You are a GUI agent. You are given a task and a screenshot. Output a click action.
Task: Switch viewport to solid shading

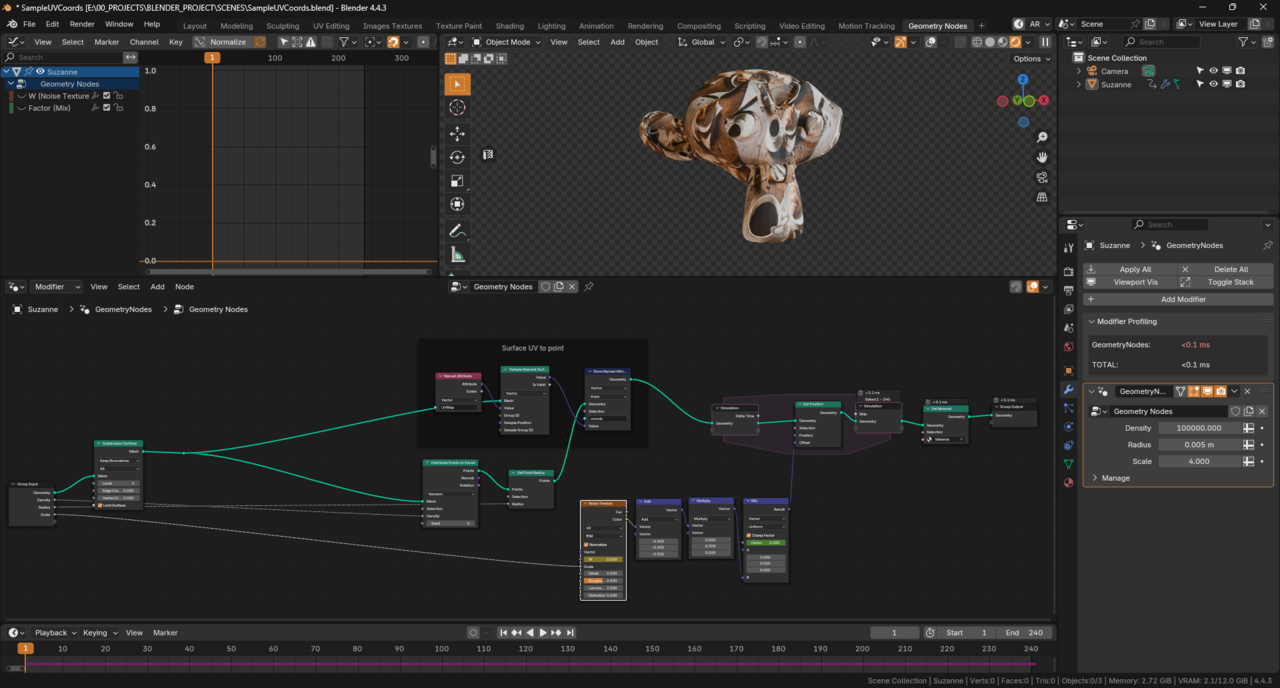[990, 42]
